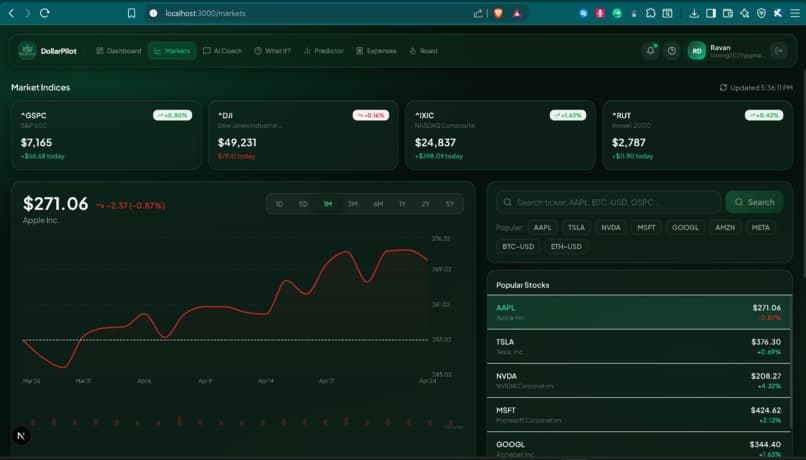Open the Expenses nav item
806x460 pixels.
pyautogui.click(x=376, y=51)
